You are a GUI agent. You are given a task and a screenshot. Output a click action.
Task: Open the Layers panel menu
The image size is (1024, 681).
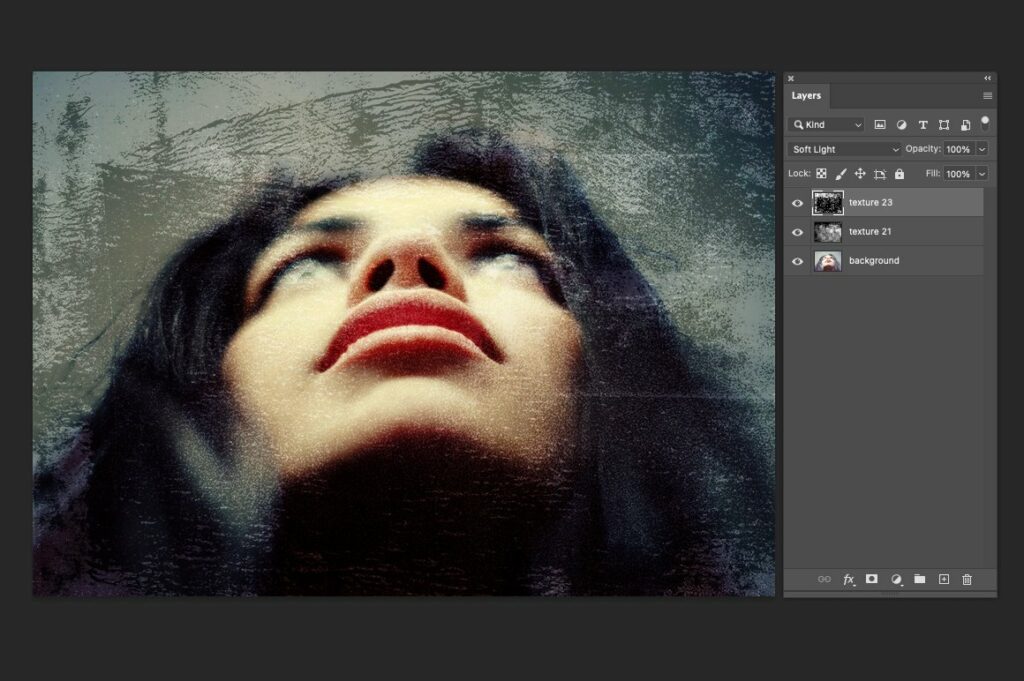tap(987, 96)
